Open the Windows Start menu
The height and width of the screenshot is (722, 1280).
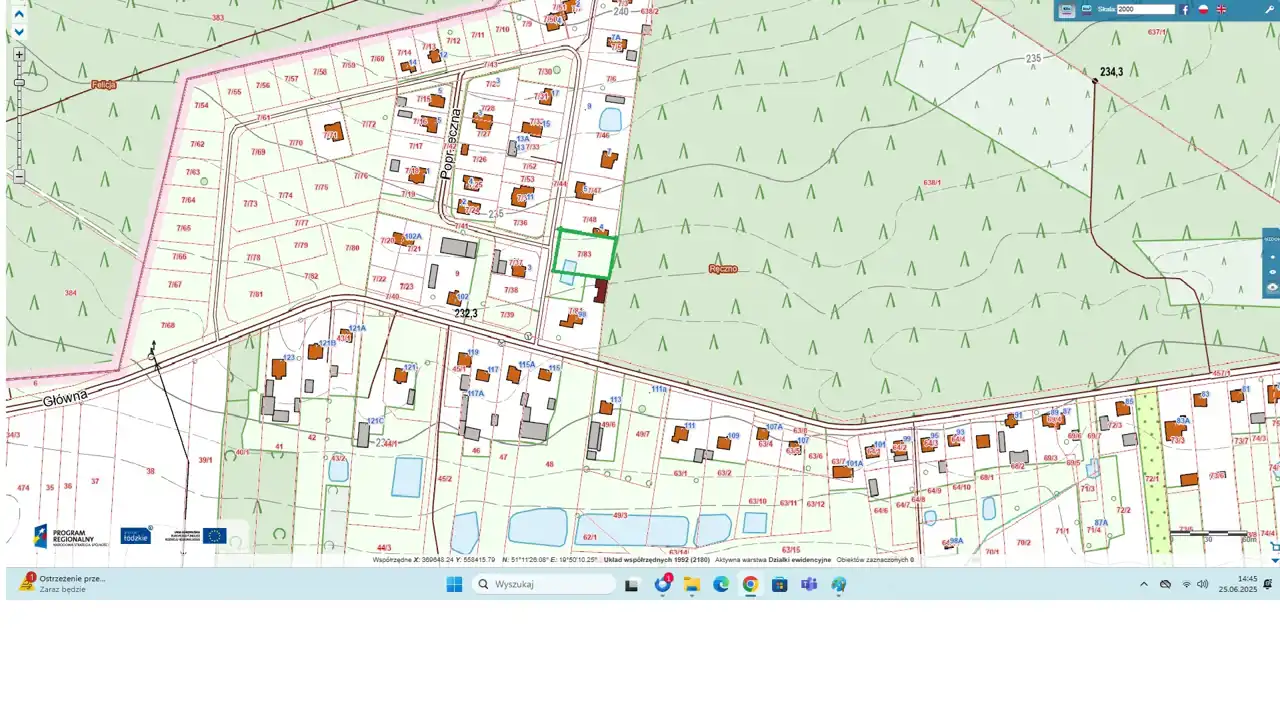454,585
